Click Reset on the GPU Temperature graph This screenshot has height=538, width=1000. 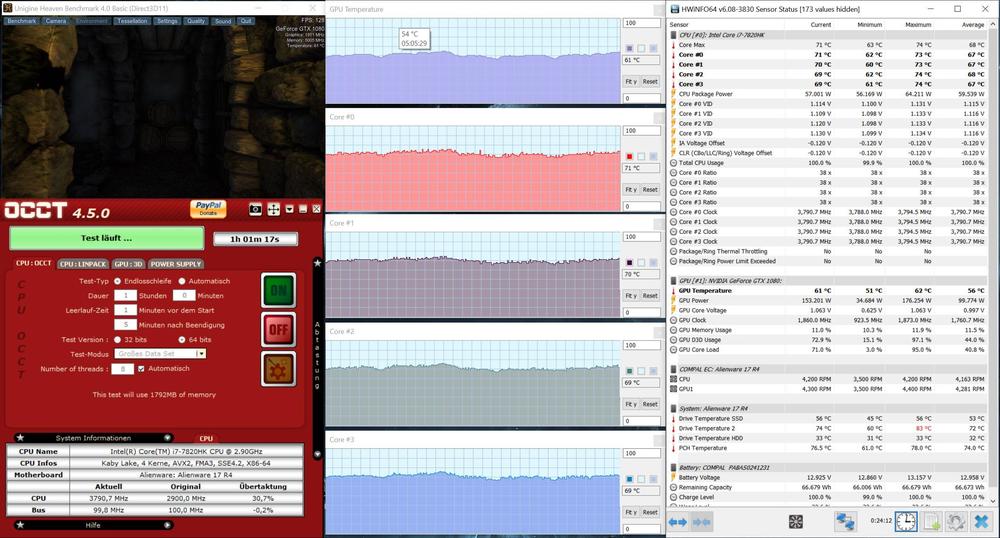pyautogui.click(x=650, y=82)
